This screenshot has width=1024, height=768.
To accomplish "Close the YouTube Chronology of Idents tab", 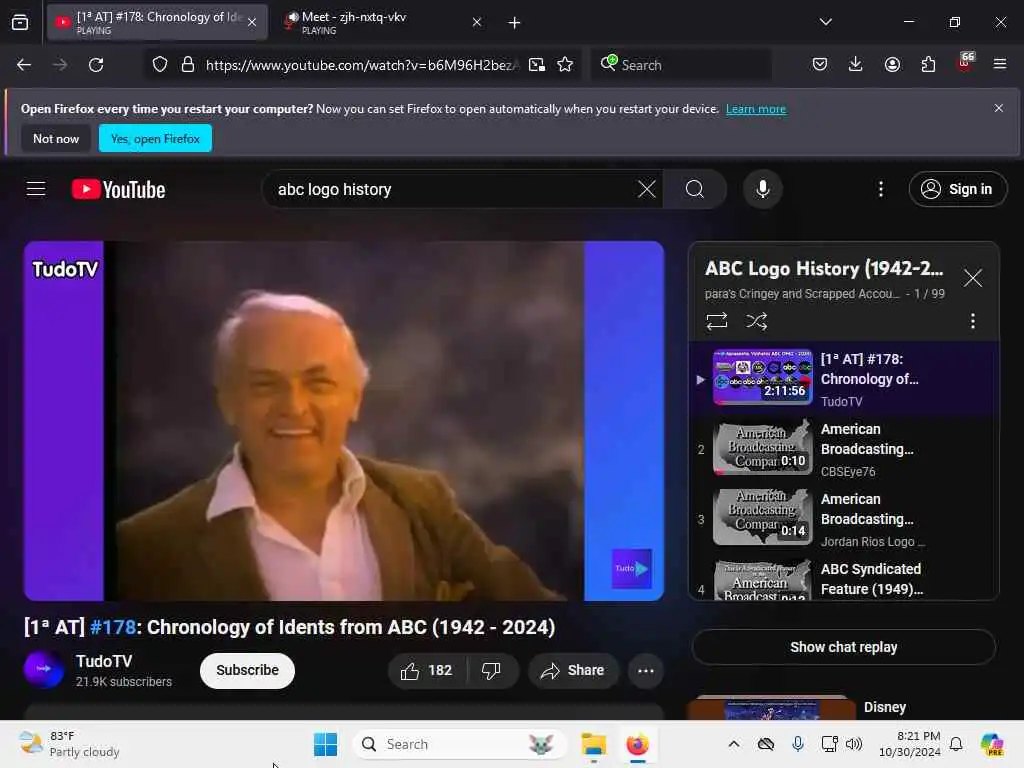I will click(x=252, y=23).
